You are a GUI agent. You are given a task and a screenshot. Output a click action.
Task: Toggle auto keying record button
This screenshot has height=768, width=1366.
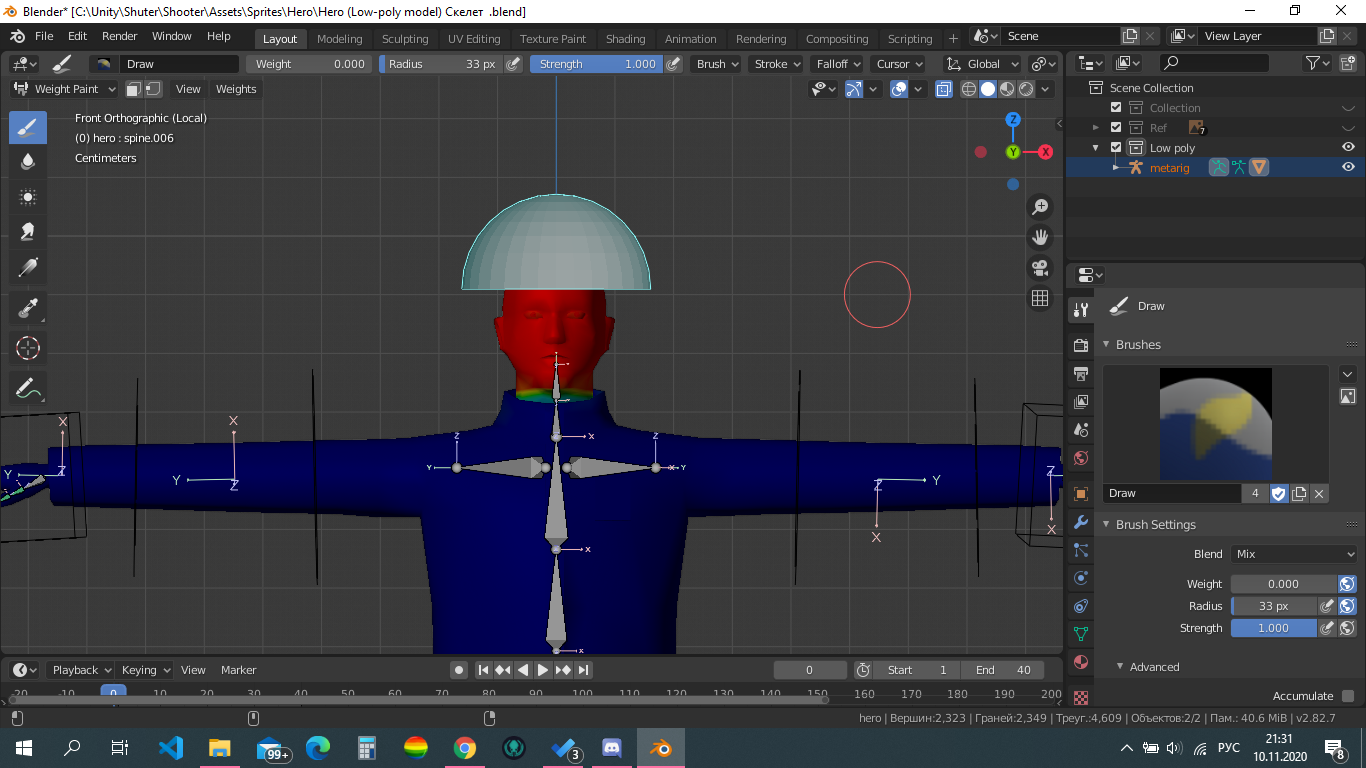point(458,670)
